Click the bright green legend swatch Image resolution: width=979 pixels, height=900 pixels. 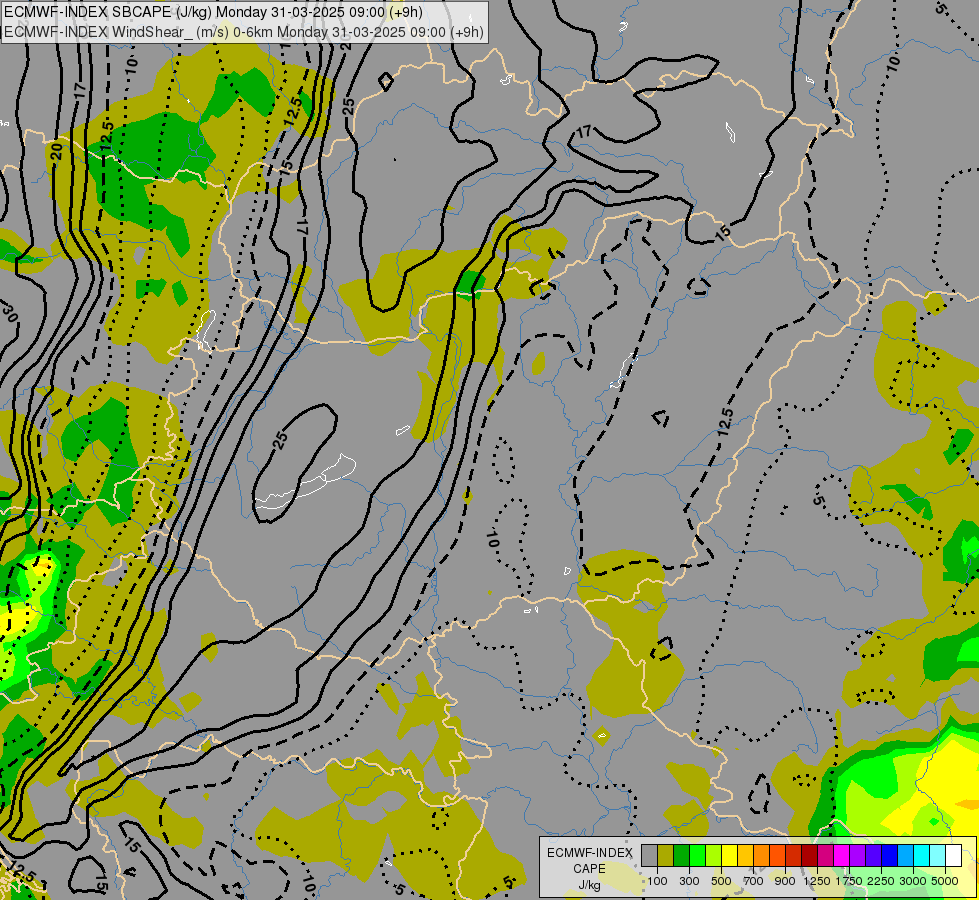(697, 856)
